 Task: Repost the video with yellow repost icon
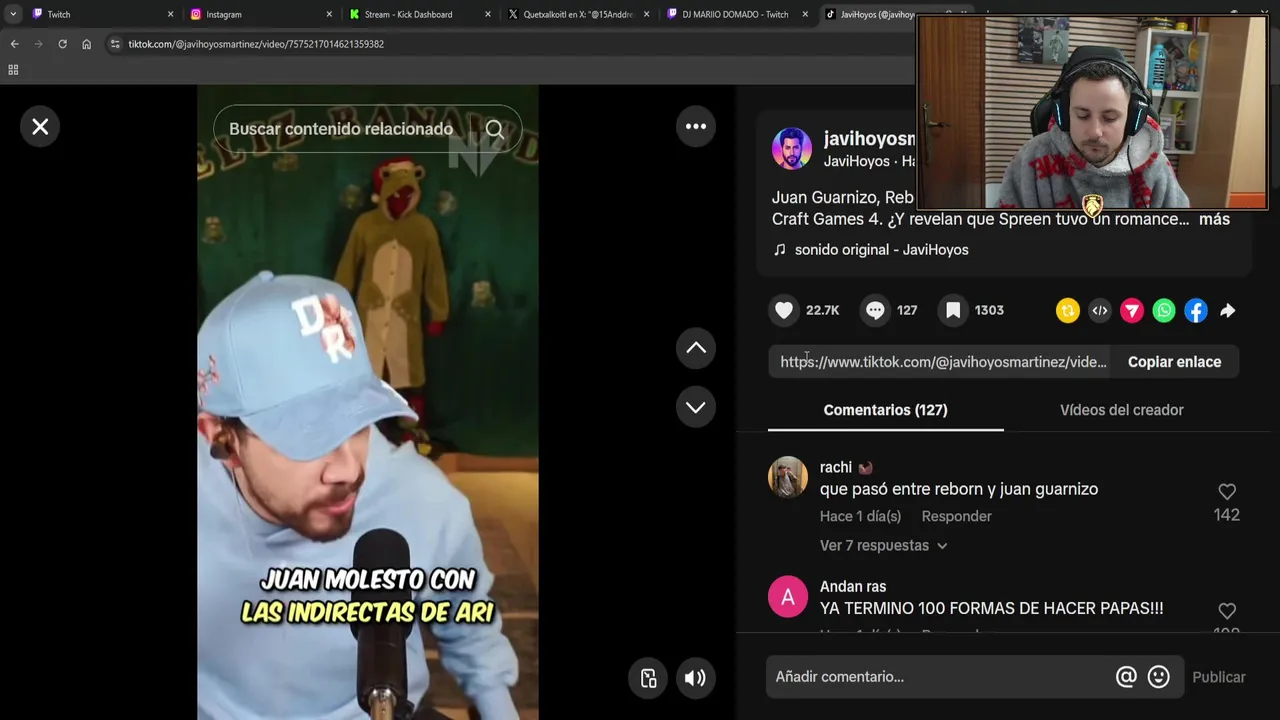[1068, 310]
